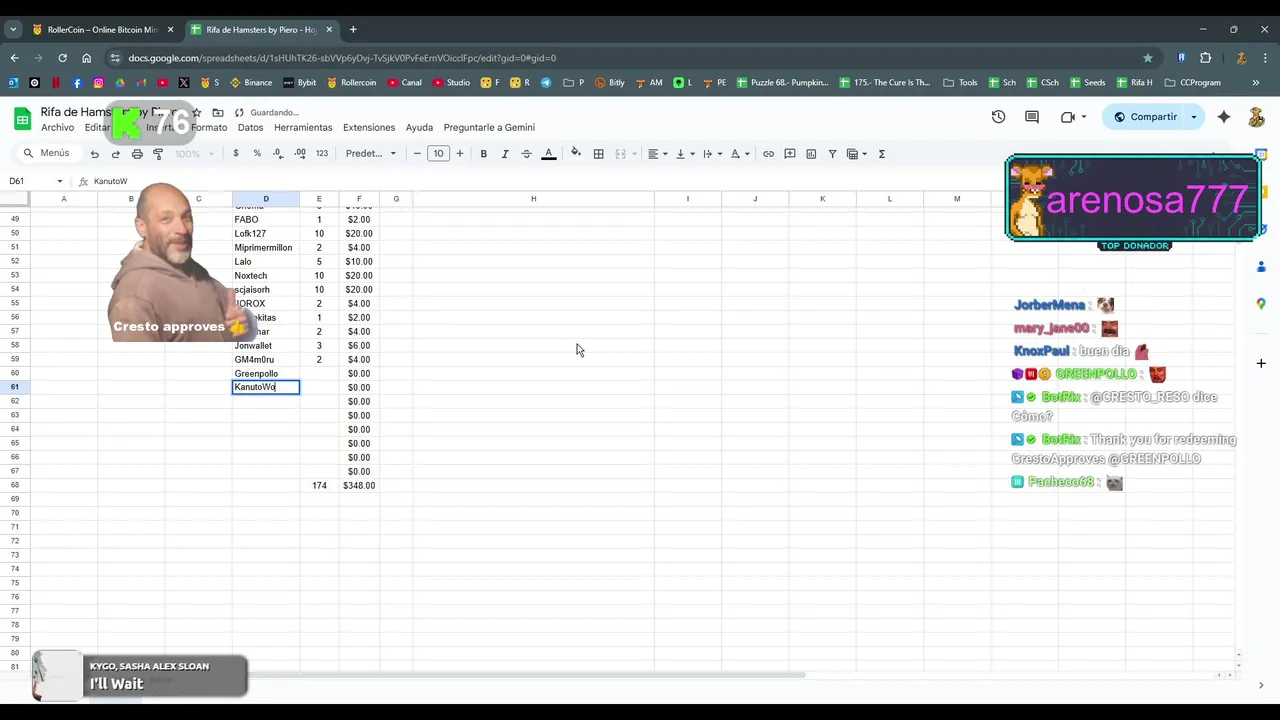
Task: Move document with folder icon
Action: coord(218,113)
